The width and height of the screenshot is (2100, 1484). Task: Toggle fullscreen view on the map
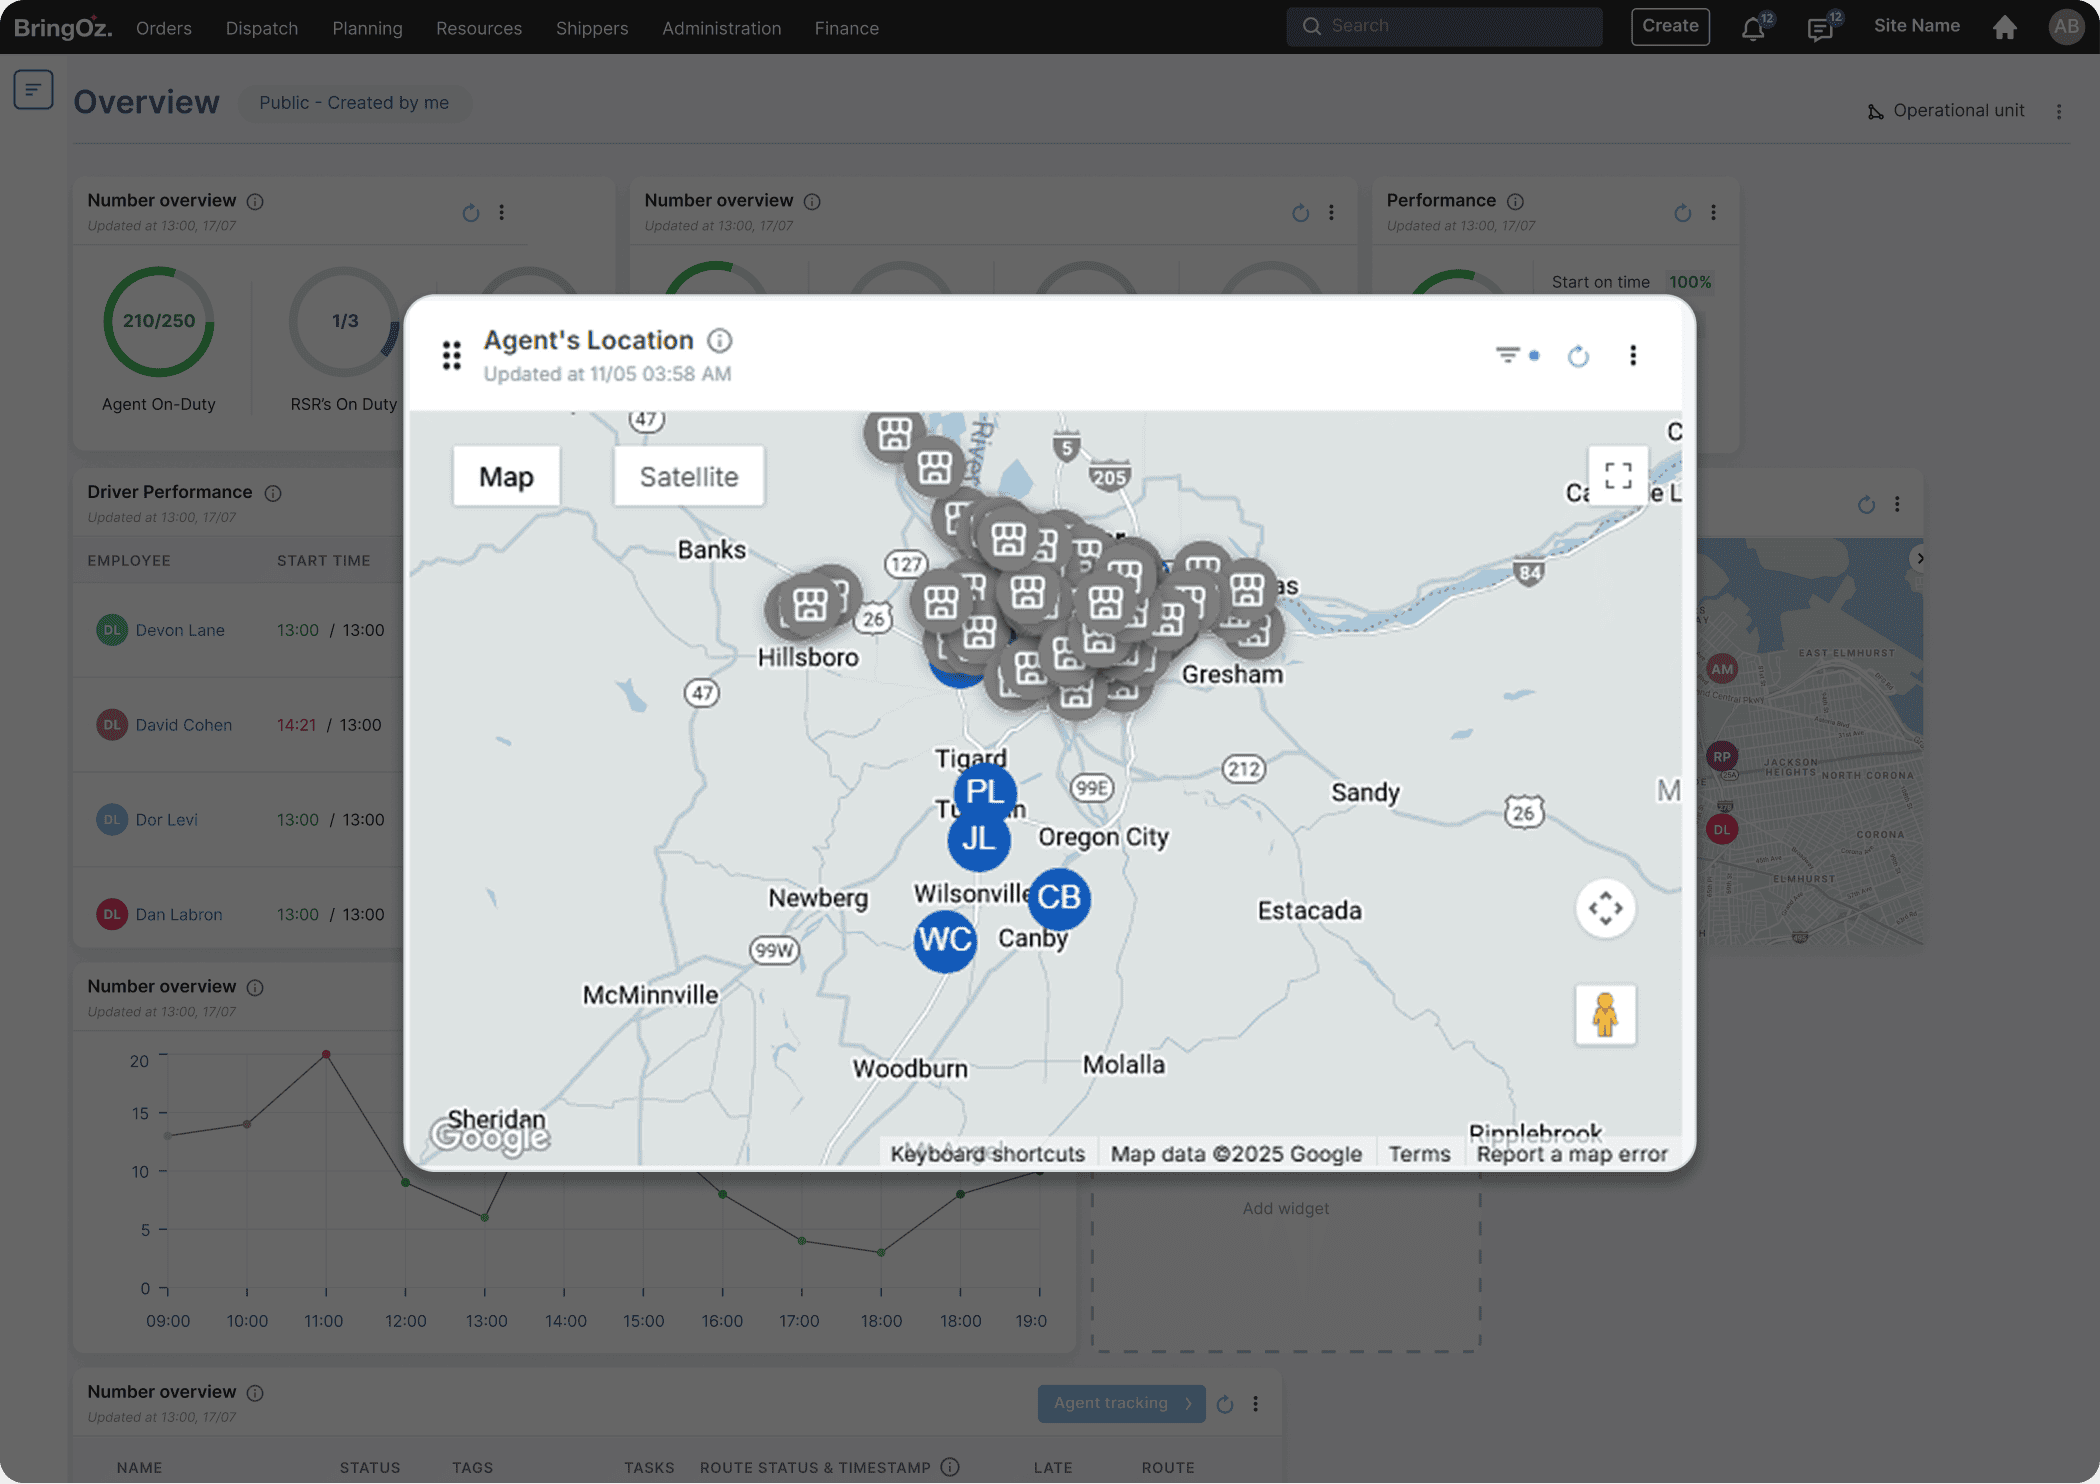click(x=1618, y=475)
